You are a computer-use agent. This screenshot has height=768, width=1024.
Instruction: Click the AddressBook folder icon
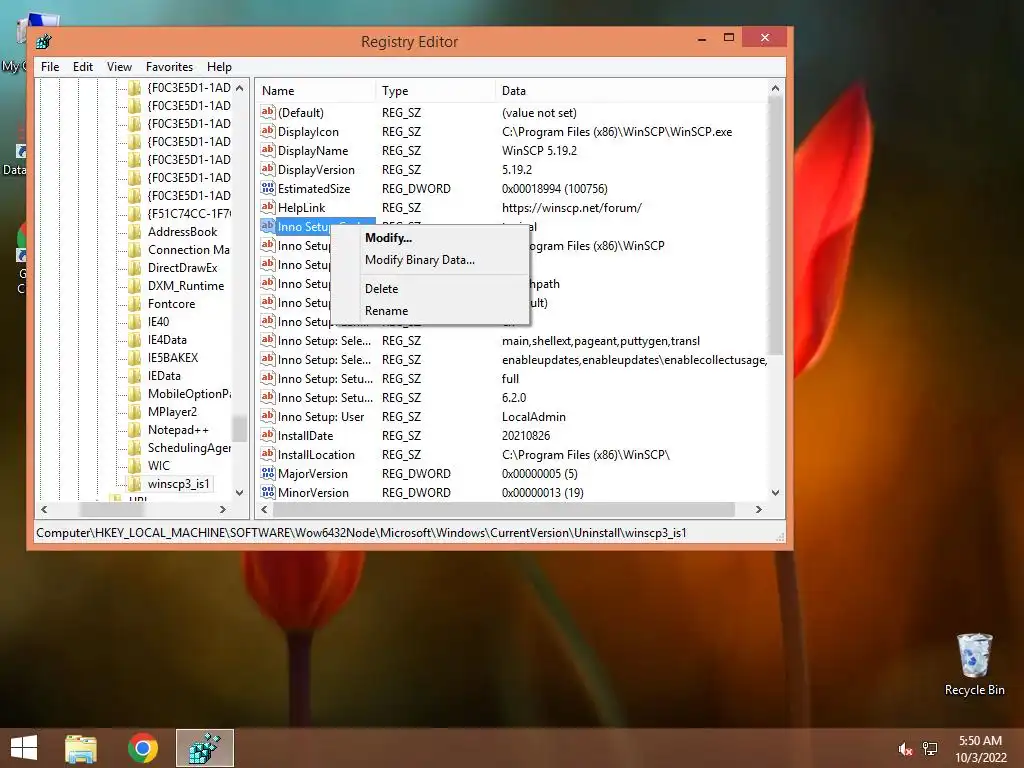click(135, 232)
